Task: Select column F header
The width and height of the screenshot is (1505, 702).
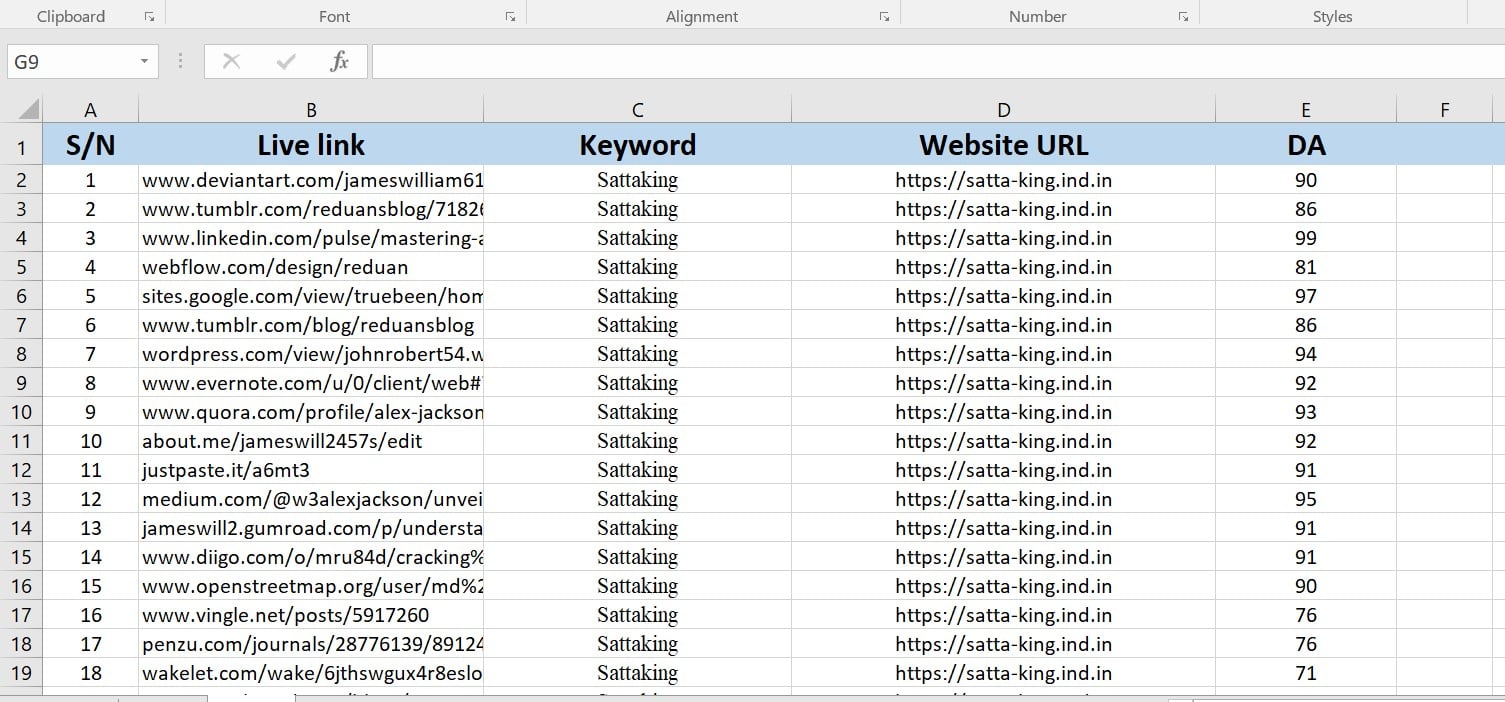Action: click(1444, 110)
